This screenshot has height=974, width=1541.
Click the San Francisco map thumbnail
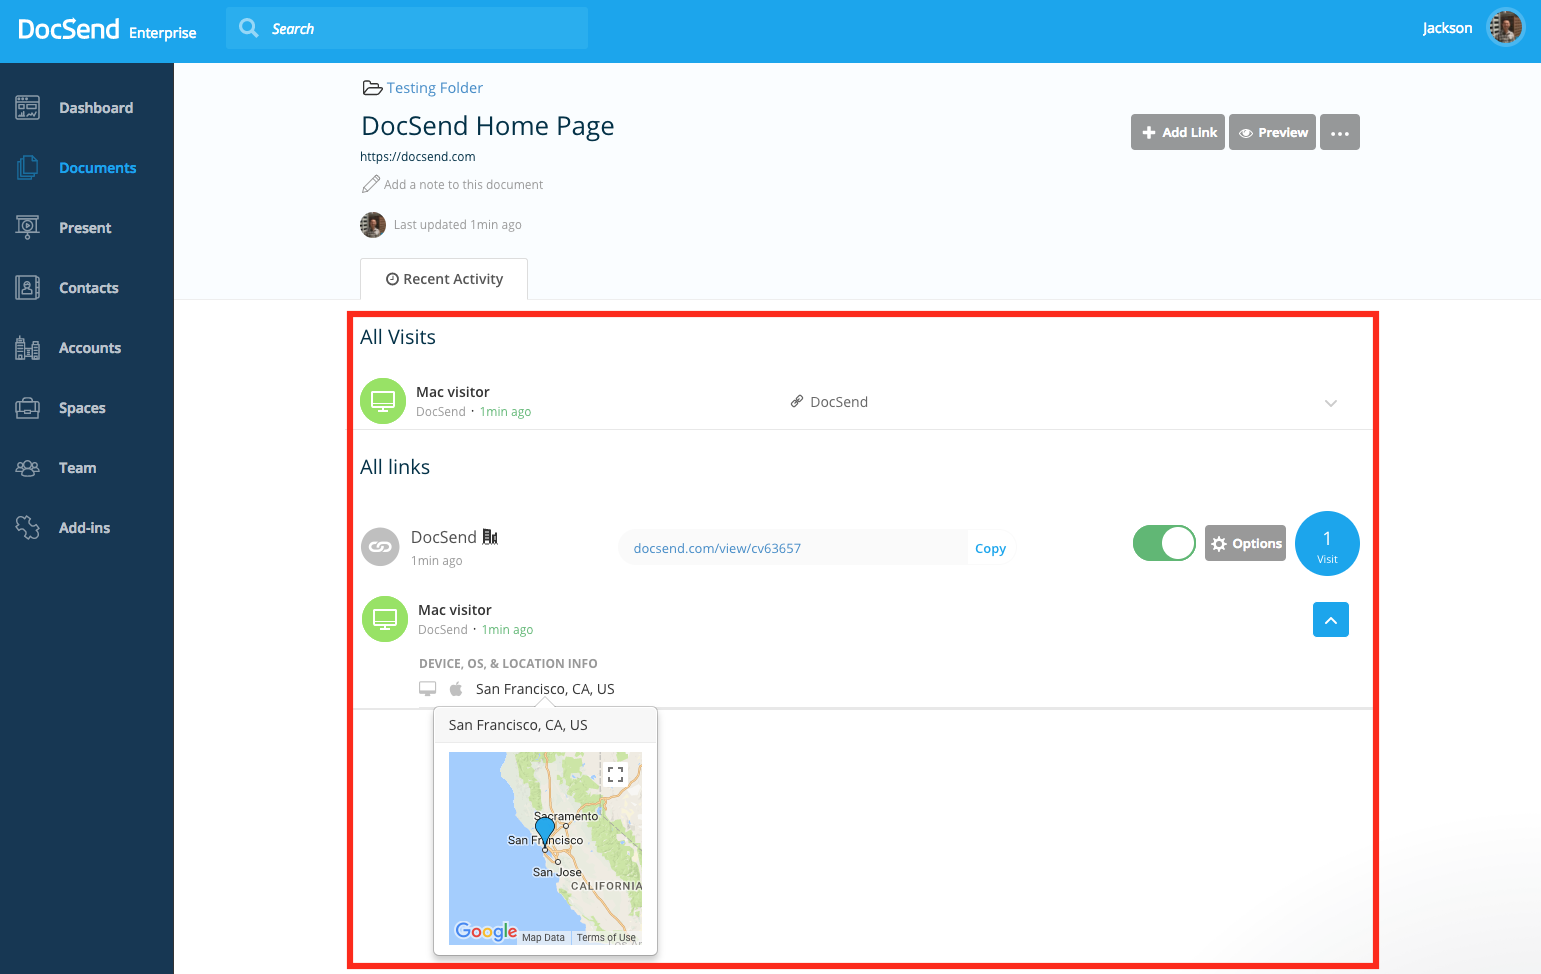545,848
